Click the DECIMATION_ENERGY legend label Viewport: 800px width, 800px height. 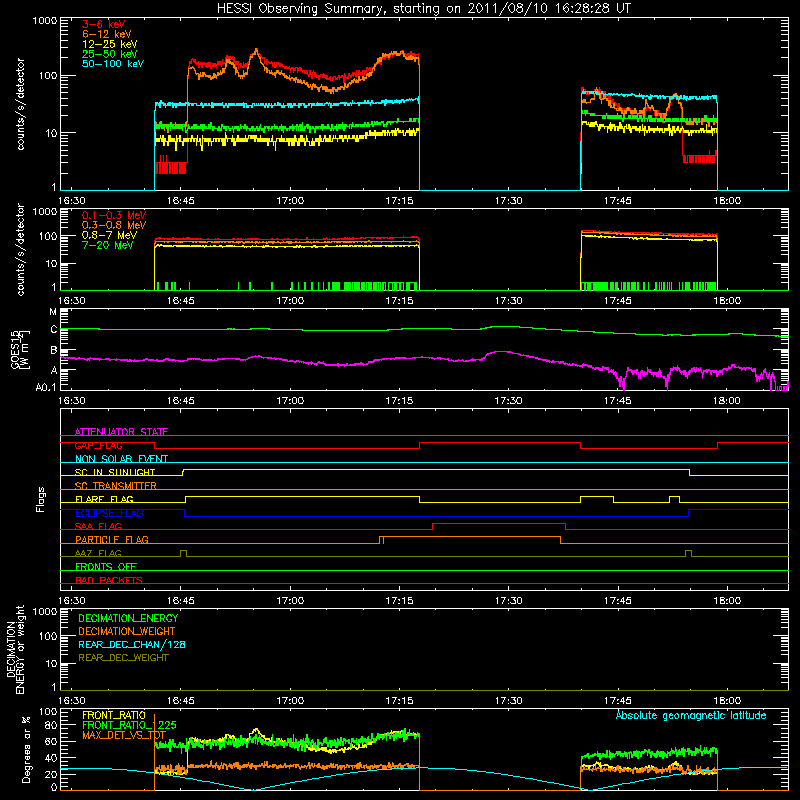pyautogui.click(x=128, y=618)
